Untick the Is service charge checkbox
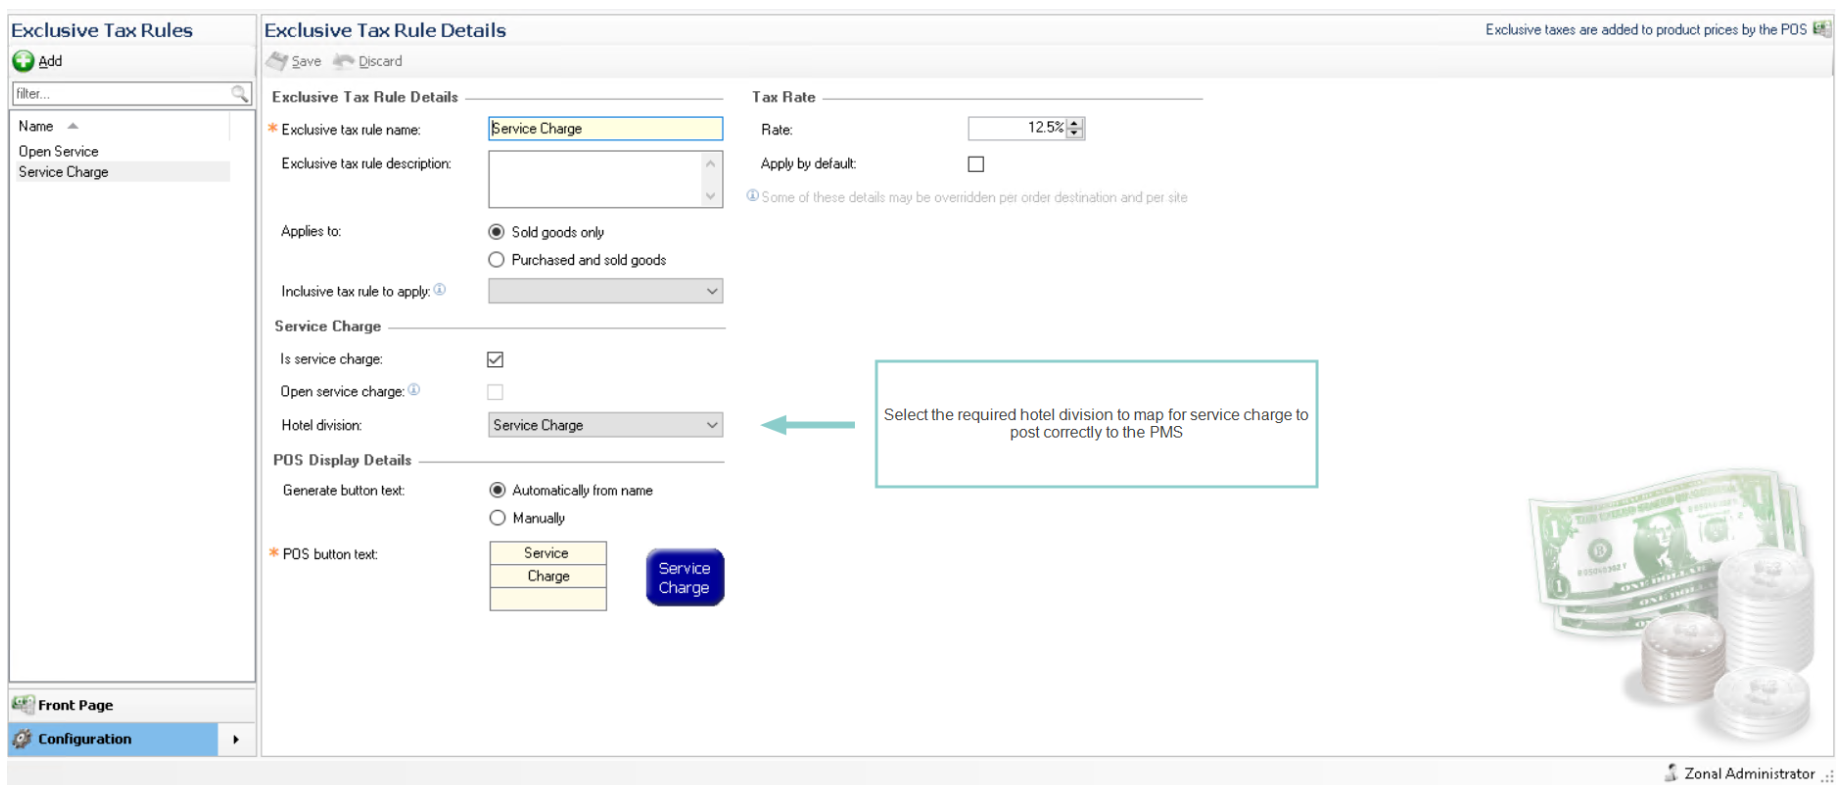1840x787 pixels. click(x=495, y=359)
